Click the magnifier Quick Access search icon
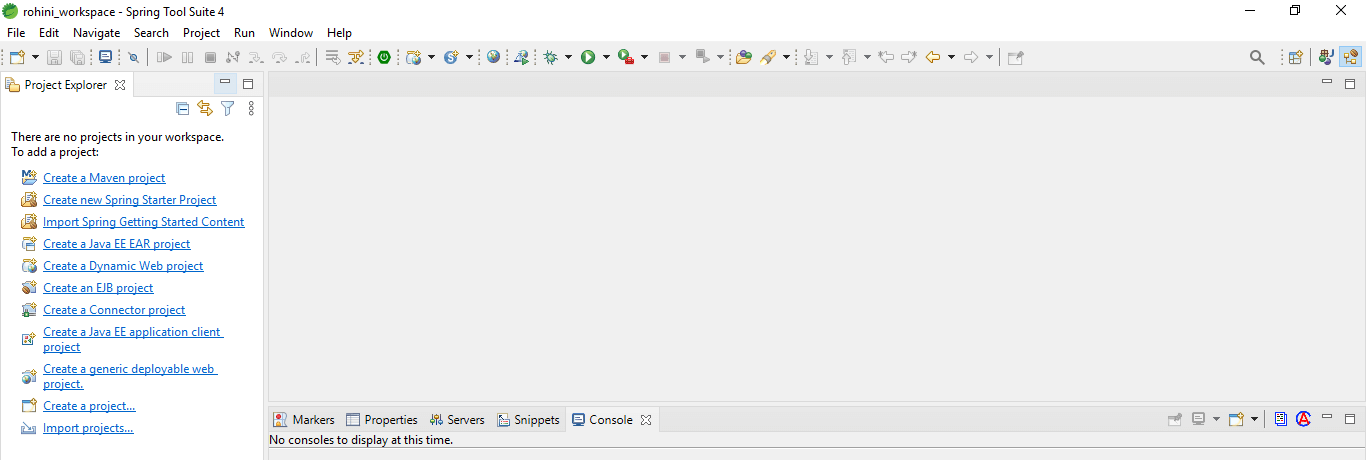 1257,58
